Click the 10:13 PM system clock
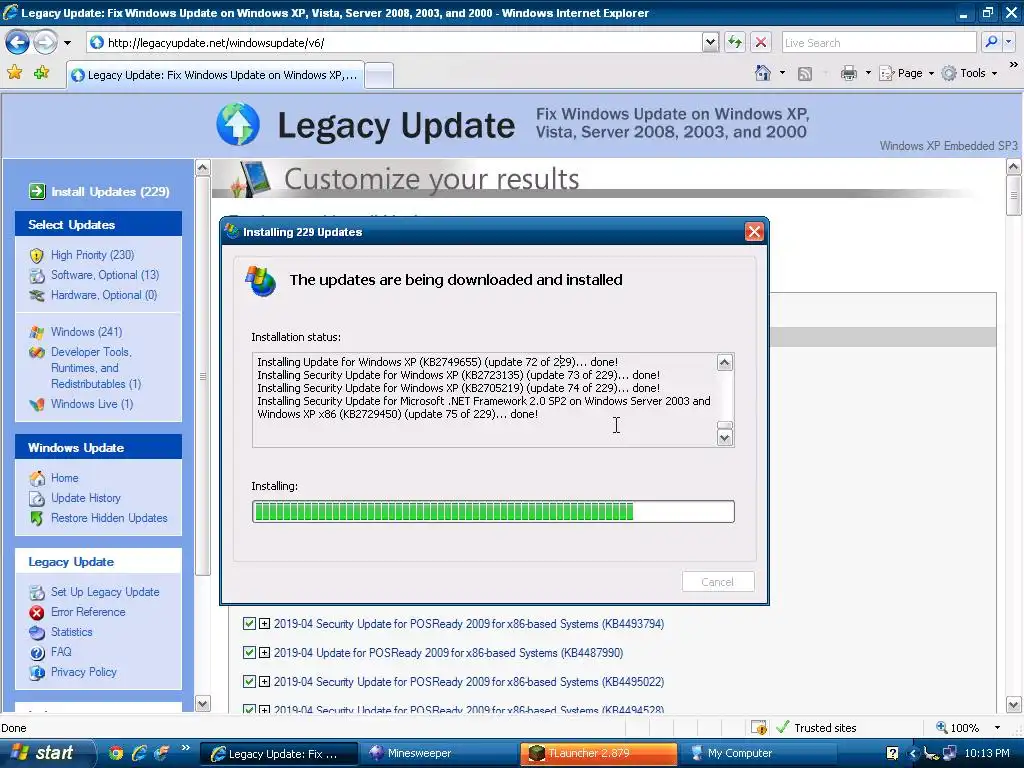Image resolution: width=1024 pixels, height=768 pixels. pos(987,753)
